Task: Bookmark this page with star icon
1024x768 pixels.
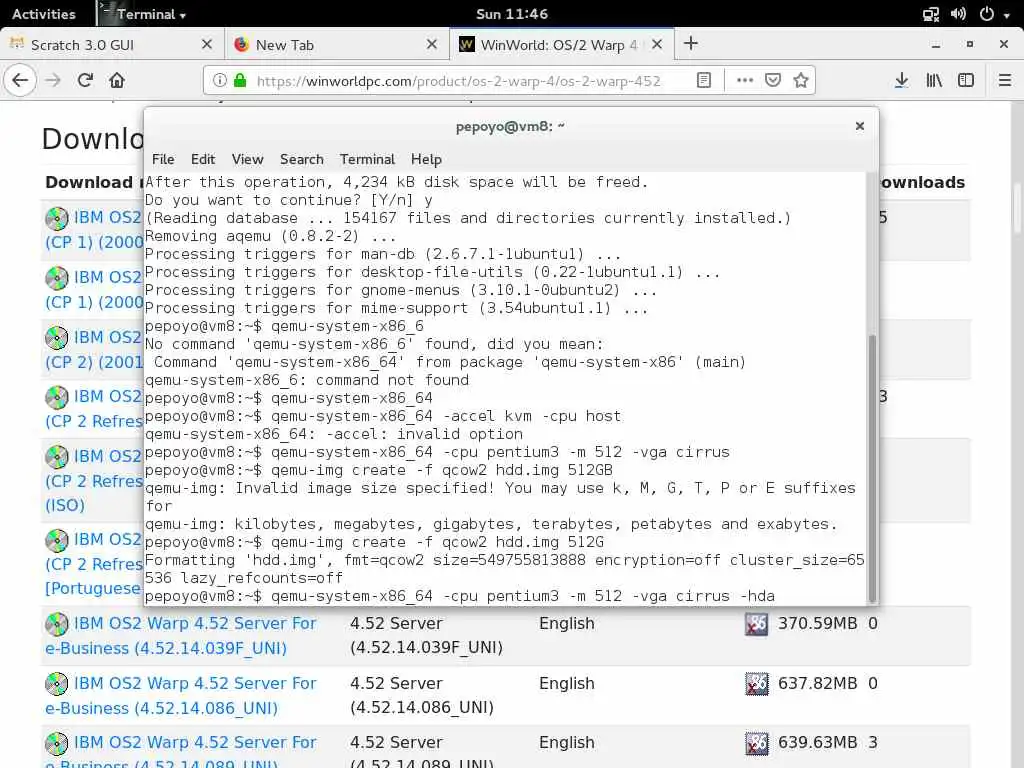Action: [801, 80]
